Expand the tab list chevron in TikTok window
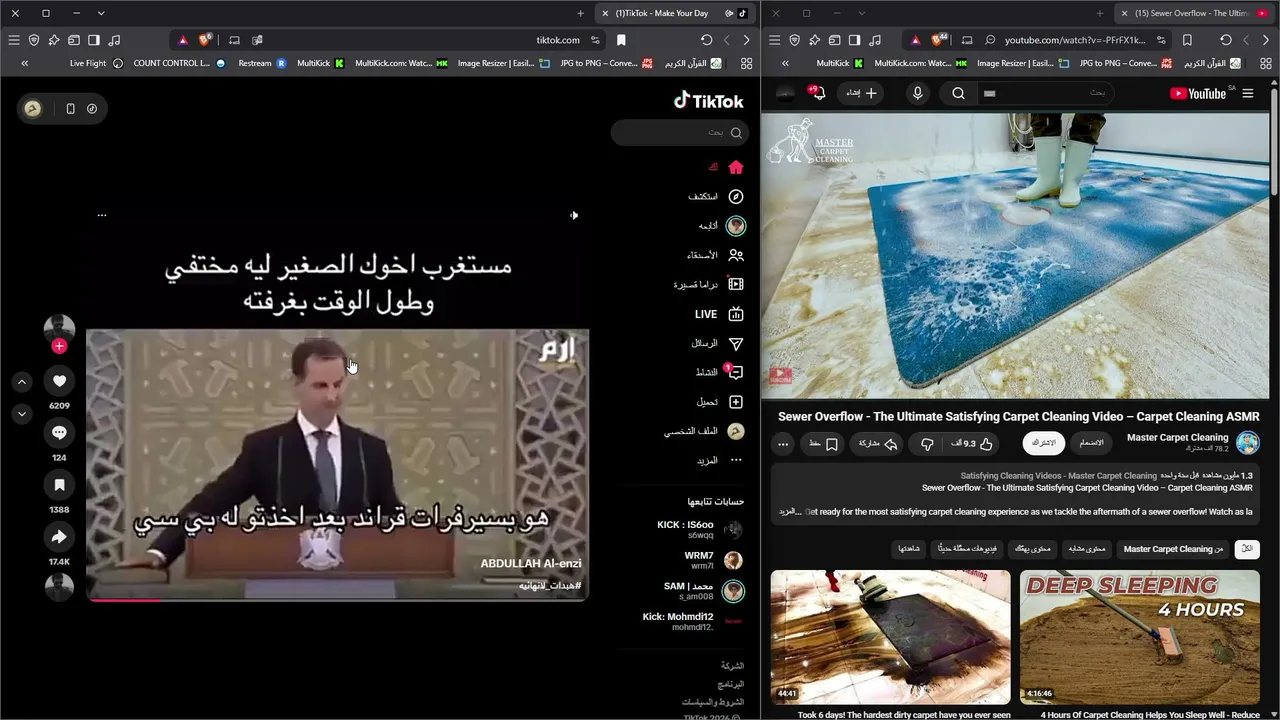Viewport: 1280px width, 720px height. [101, 13]
